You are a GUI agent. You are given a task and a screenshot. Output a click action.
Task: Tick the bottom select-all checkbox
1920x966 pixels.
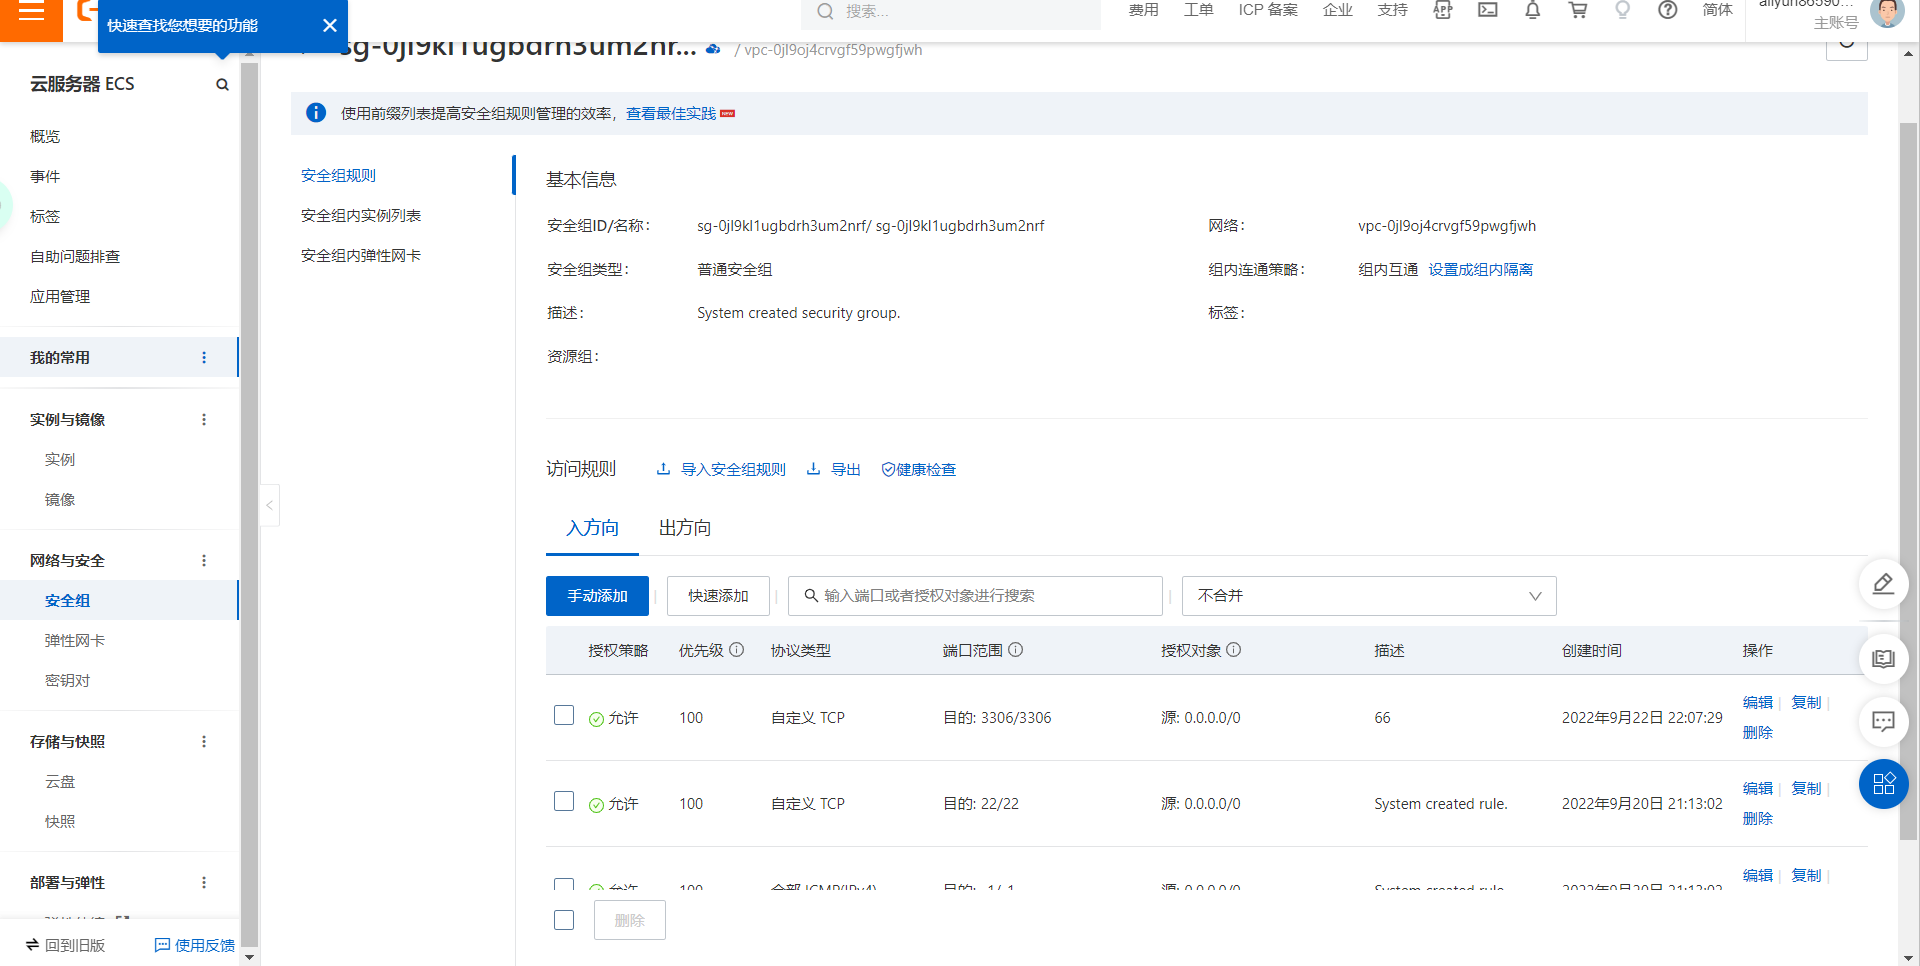[x=564, y=920]
